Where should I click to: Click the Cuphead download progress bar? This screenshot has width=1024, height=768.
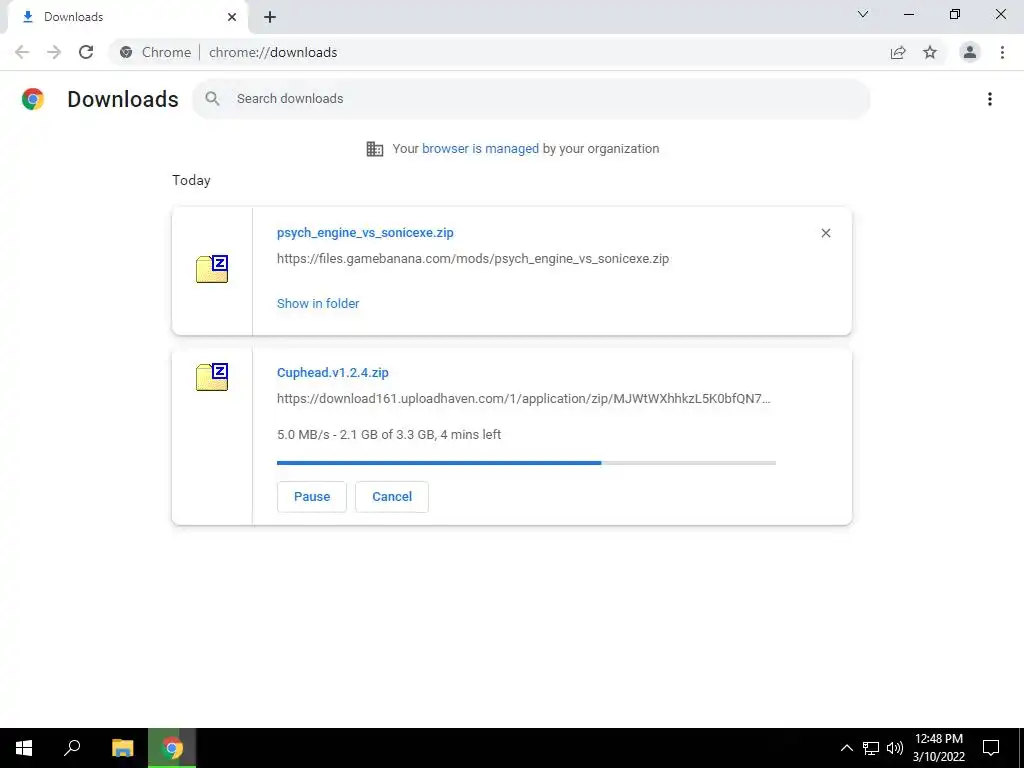526,463
